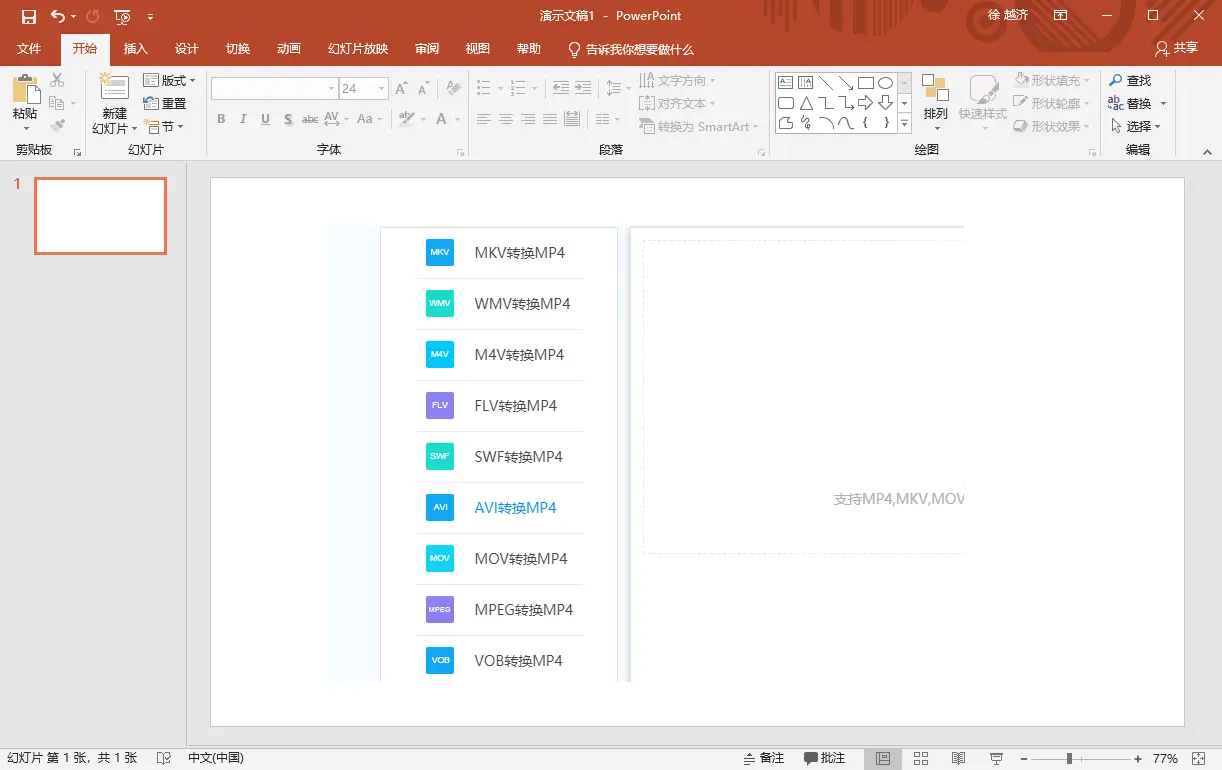Image resolution: width=1222 pixels, height=770 pixels.
Task: Click the Start From Beginning slideshow icon
Action: coord(122,16)
